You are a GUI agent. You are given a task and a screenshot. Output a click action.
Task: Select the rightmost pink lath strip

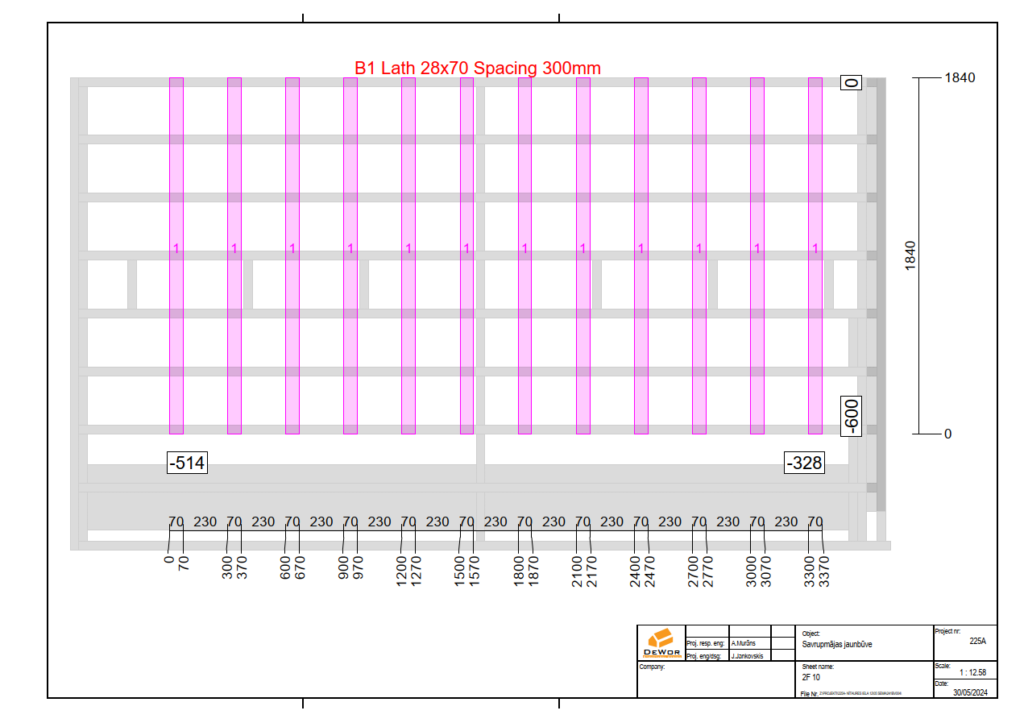(x=815, y=256)
